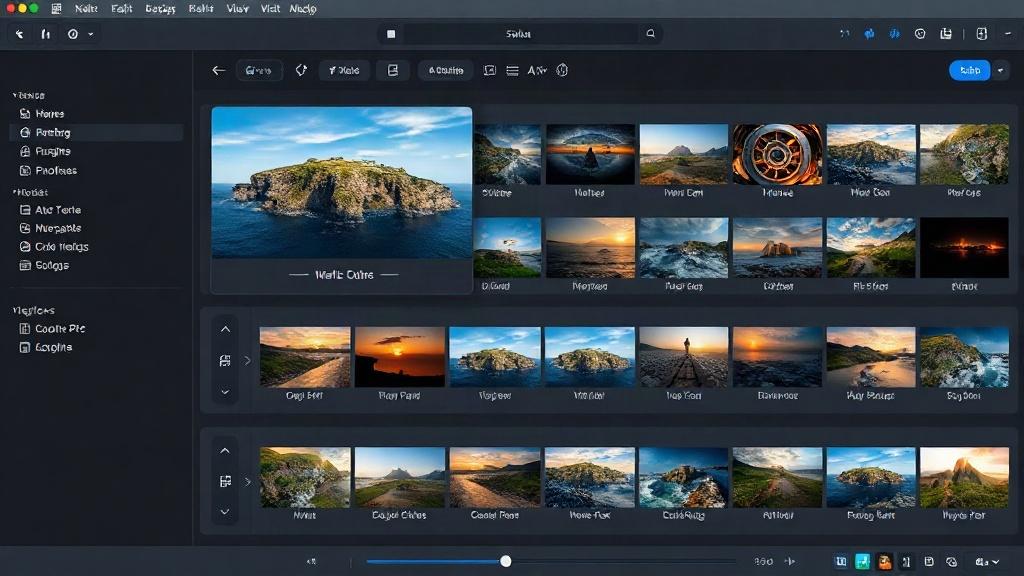This screenshot has width=1024, height=576.
Task: Click the up chevron on the middle thumbnail row
Action: [225, 329]
